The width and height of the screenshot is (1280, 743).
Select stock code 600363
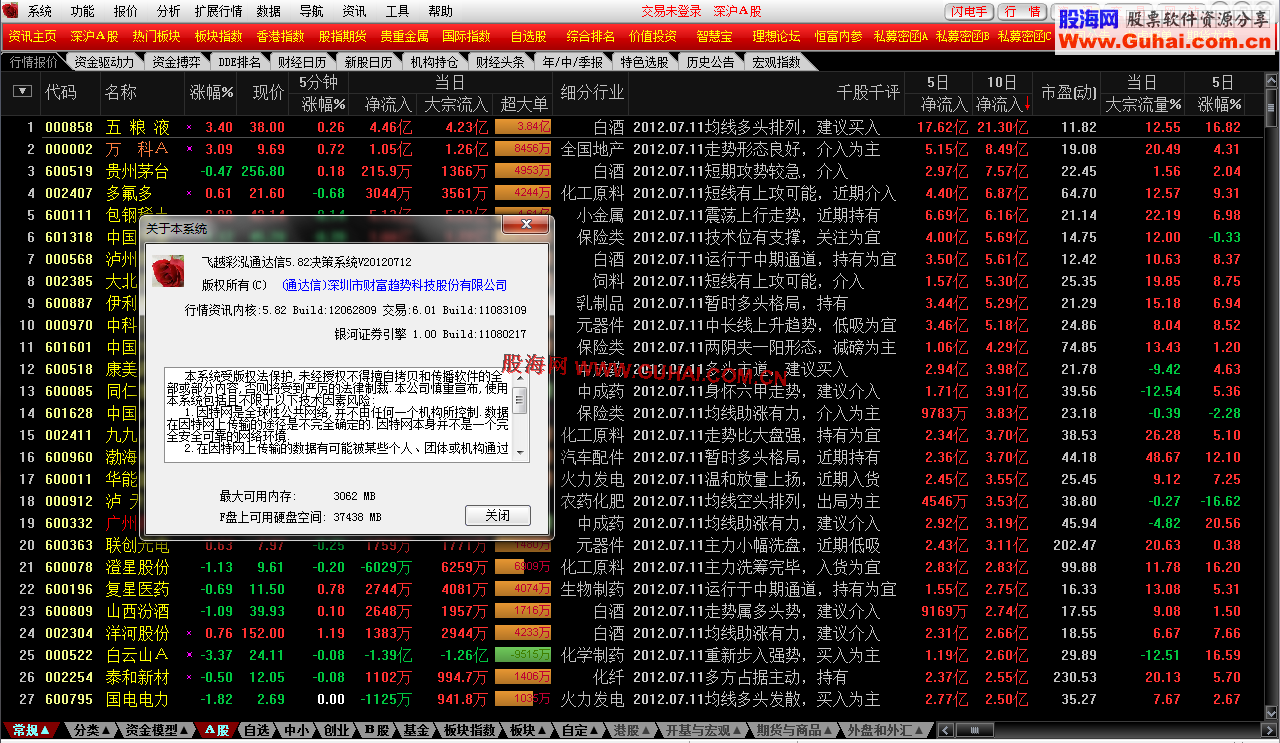click(x=69, y=545)
